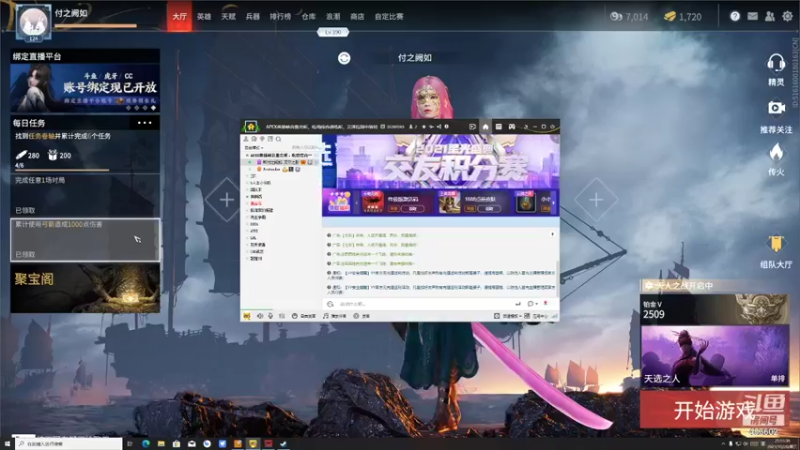Open the 商店 tab
This screenshot has width=800, height=450.
[x=357, y=16]
